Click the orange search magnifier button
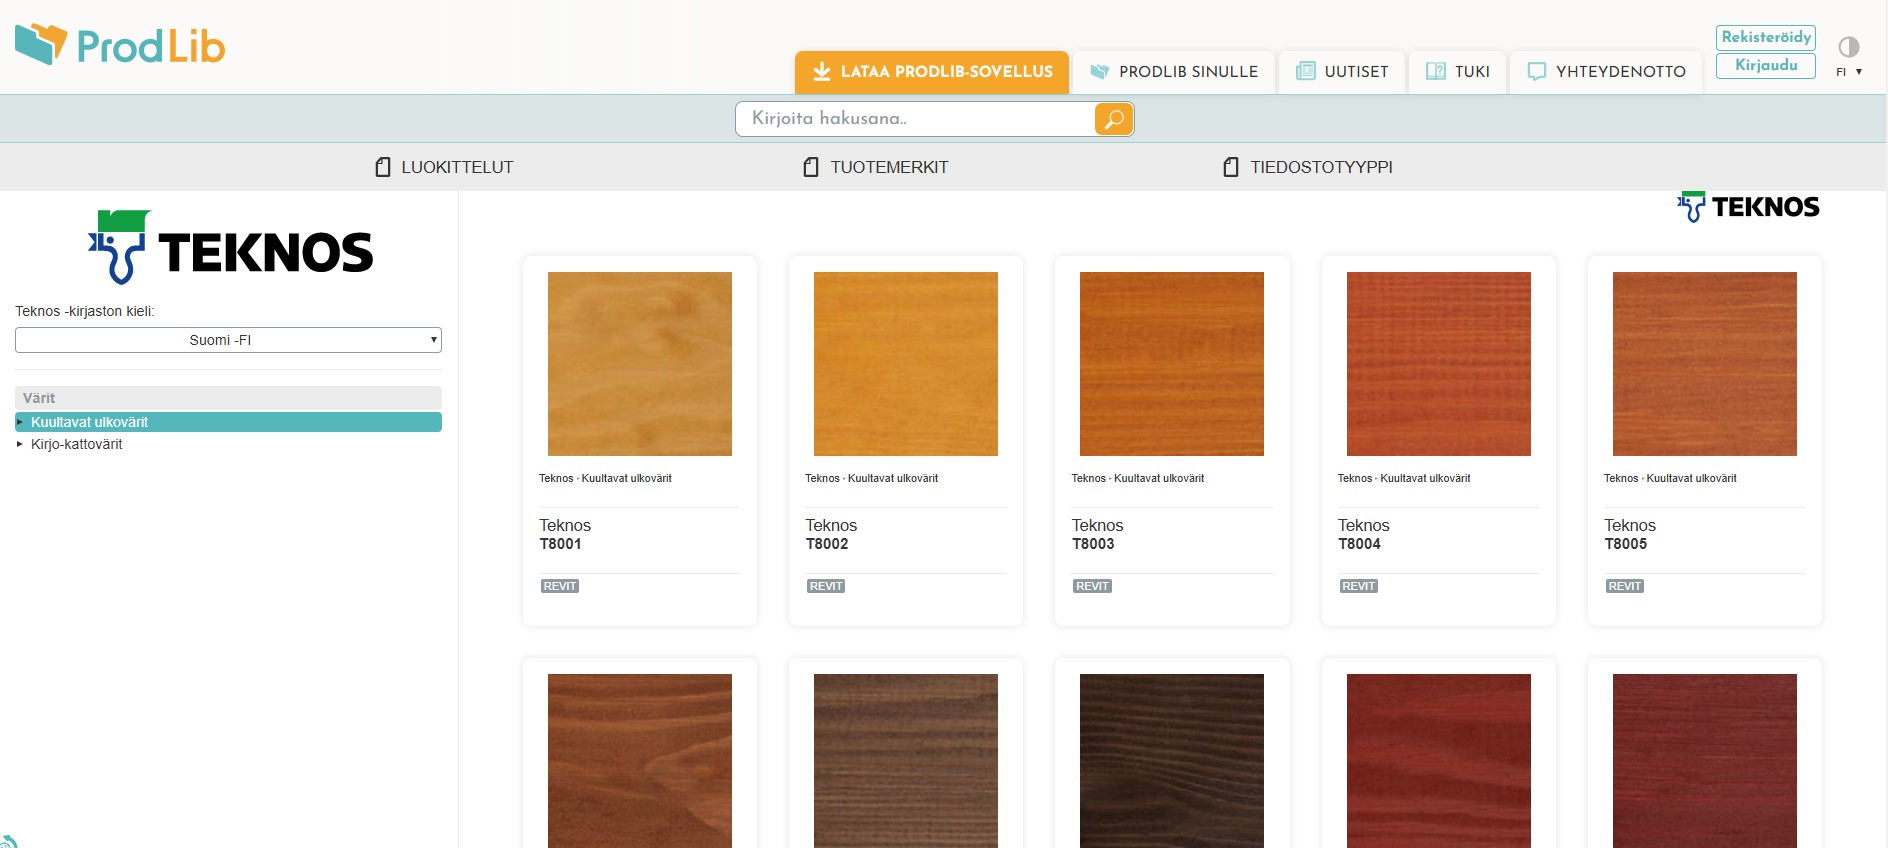This screenshot has width=1888, height=848. [1114, 119]
